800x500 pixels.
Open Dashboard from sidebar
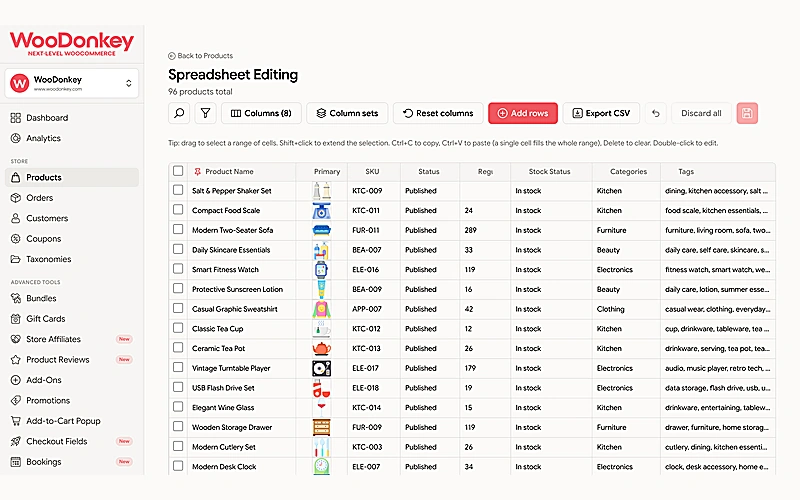click(72, 118)
